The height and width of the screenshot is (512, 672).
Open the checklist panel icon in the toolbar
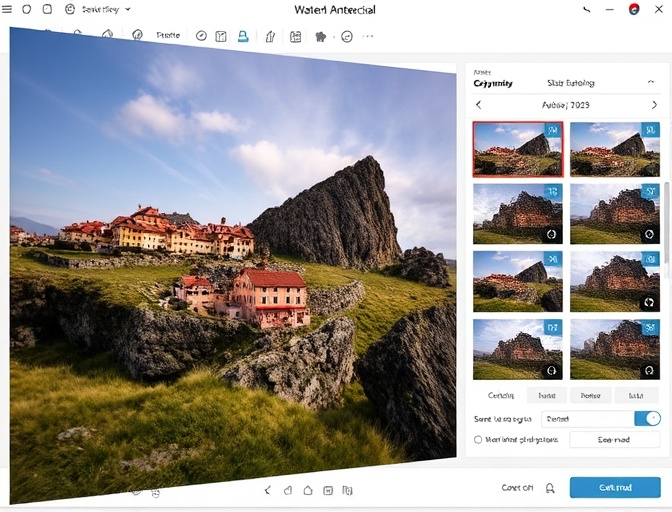click(295, 36)
